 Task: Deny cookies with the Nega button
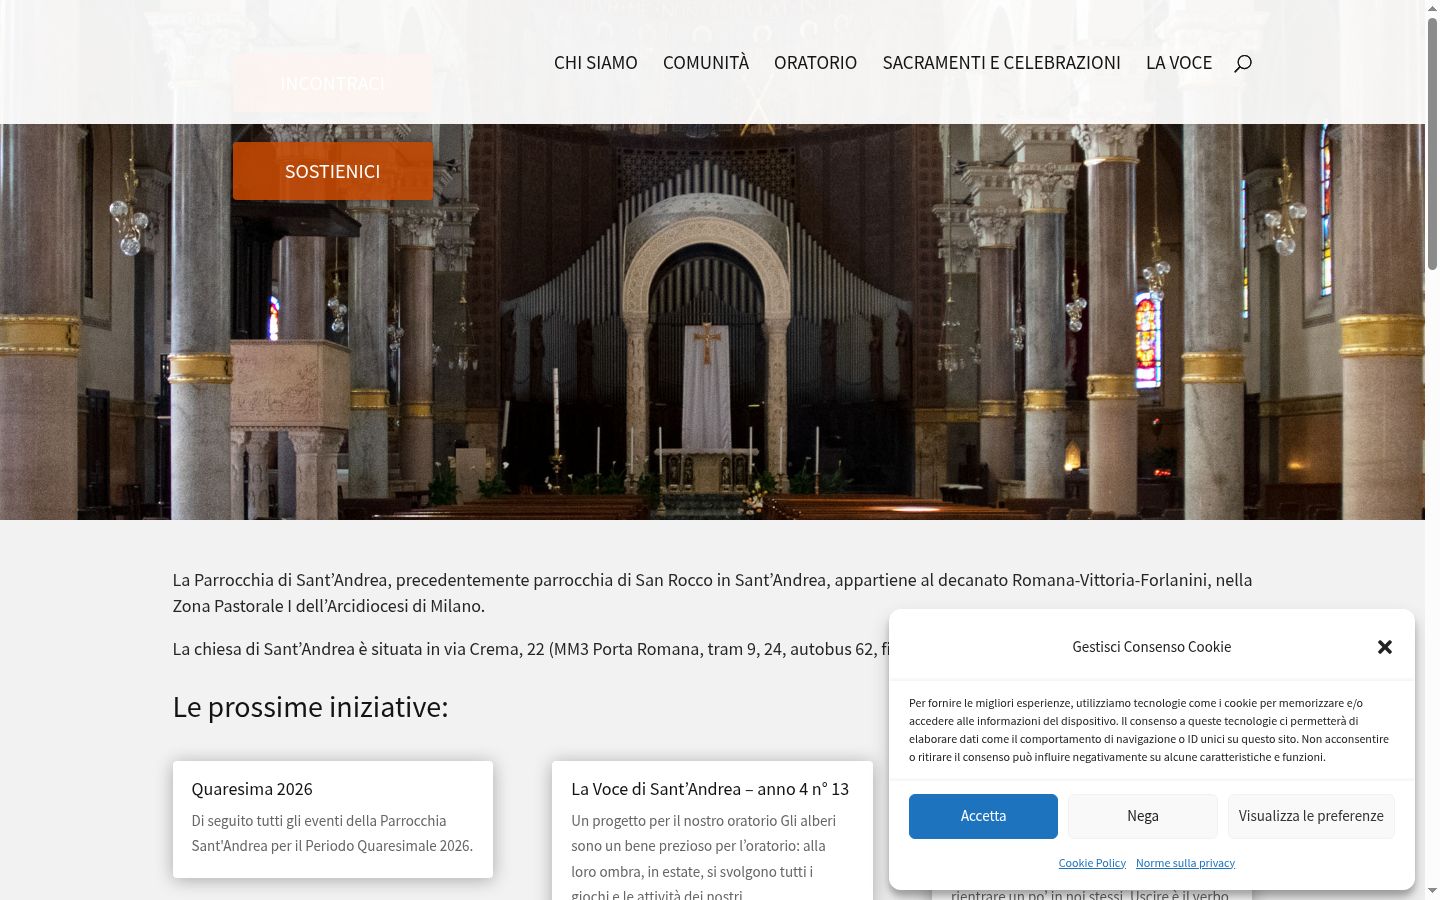(x=1143, y=816)
